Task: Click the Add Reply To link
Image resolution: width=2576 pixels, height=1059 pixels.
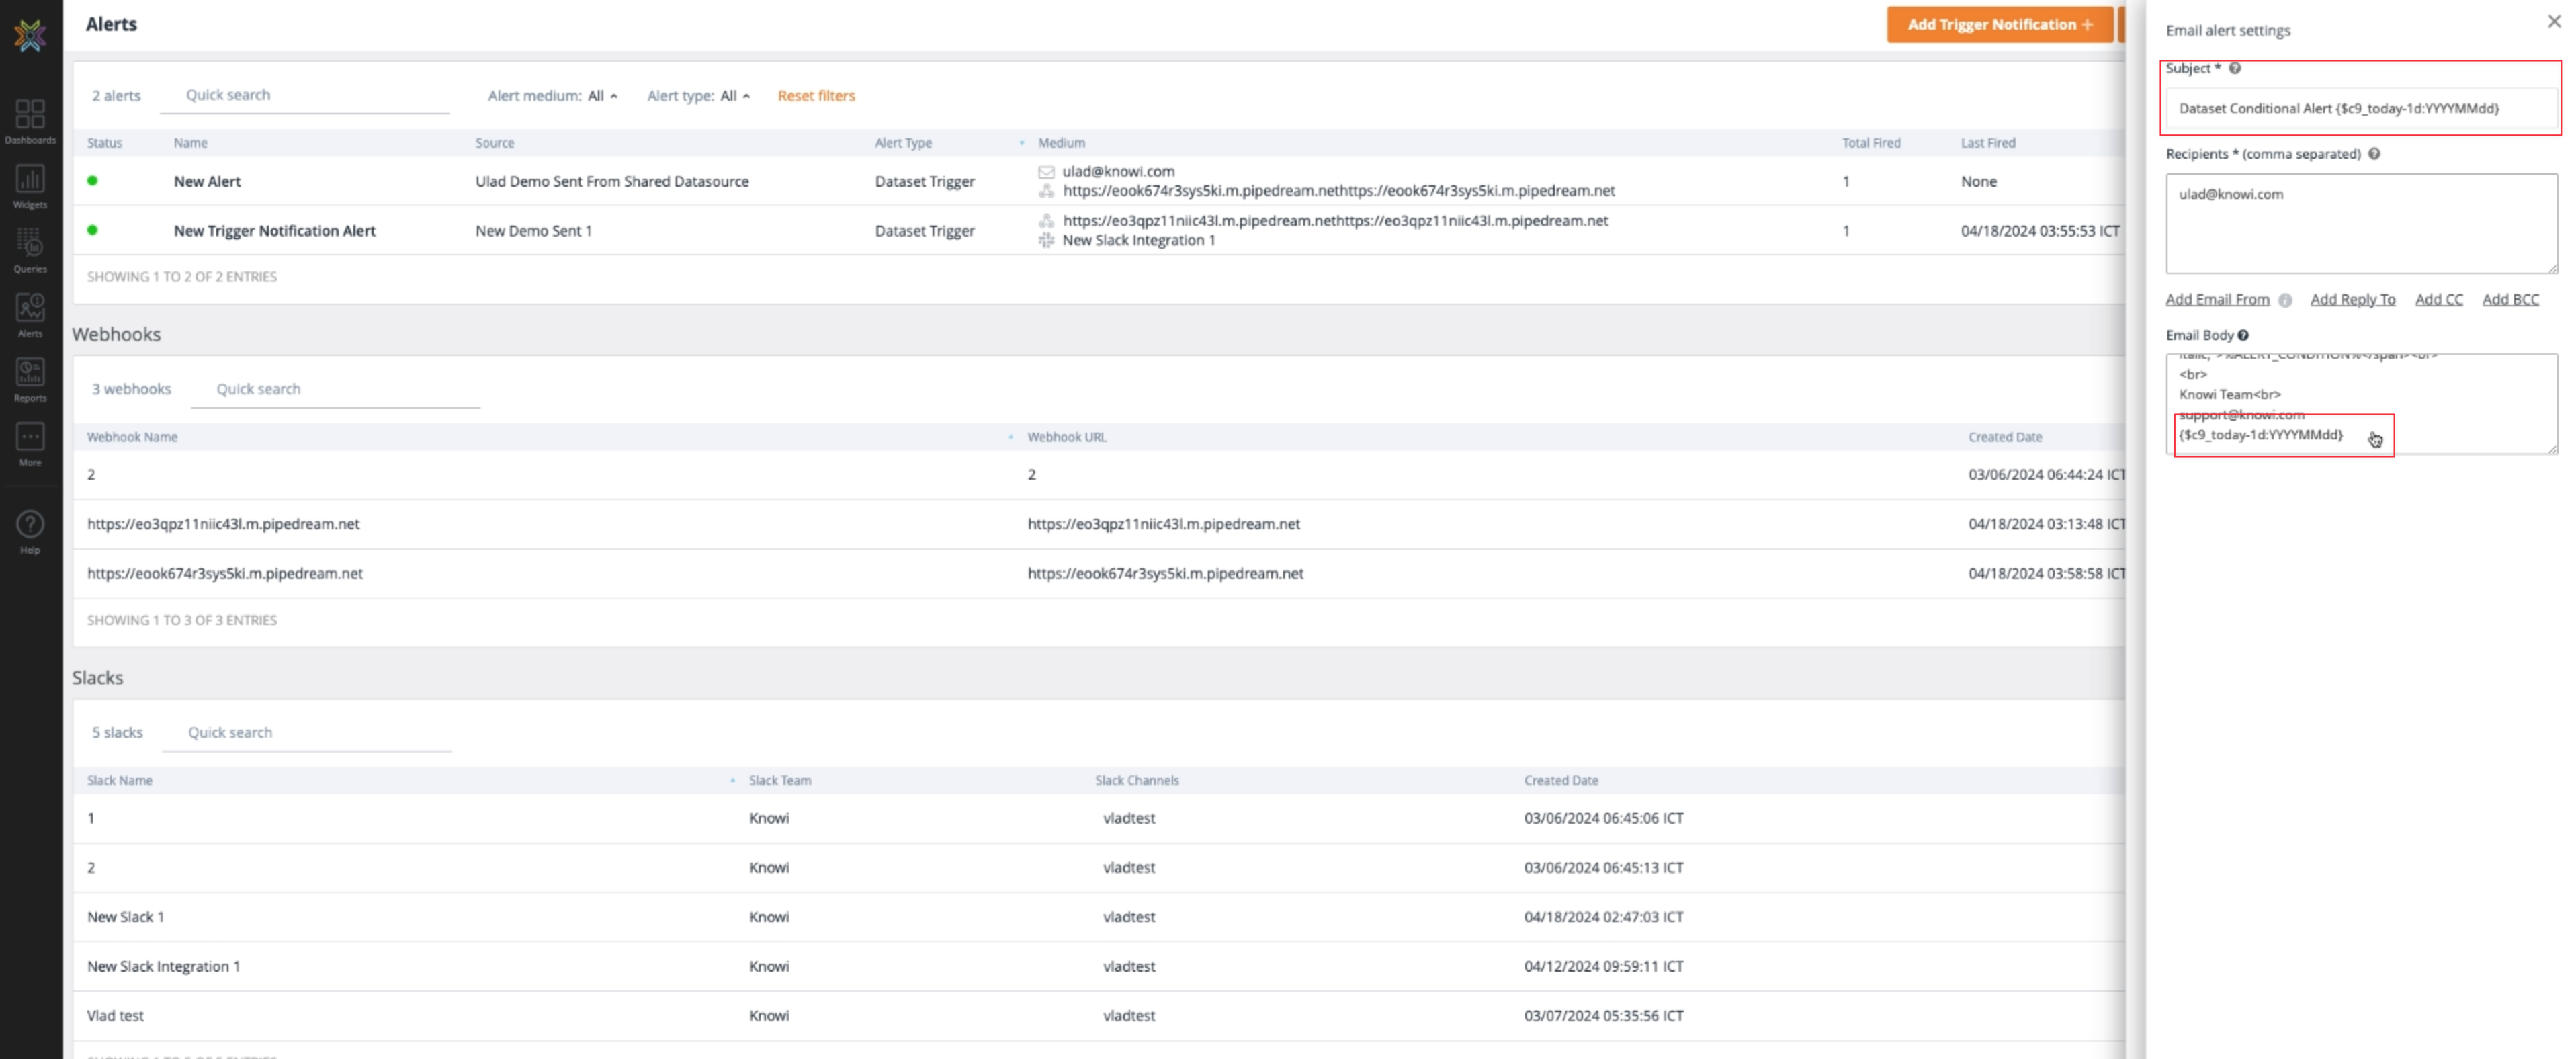Action: pyautogui.click(x=2352, y=299)
